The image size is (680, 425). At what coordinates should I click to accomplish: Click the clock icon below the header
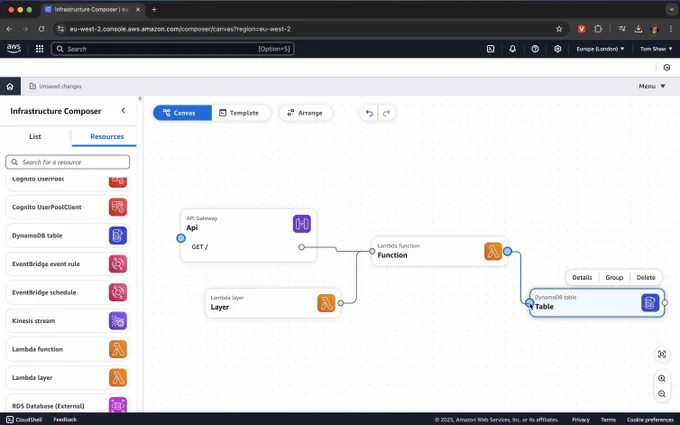pyautogui.click(x=667, y=68)
